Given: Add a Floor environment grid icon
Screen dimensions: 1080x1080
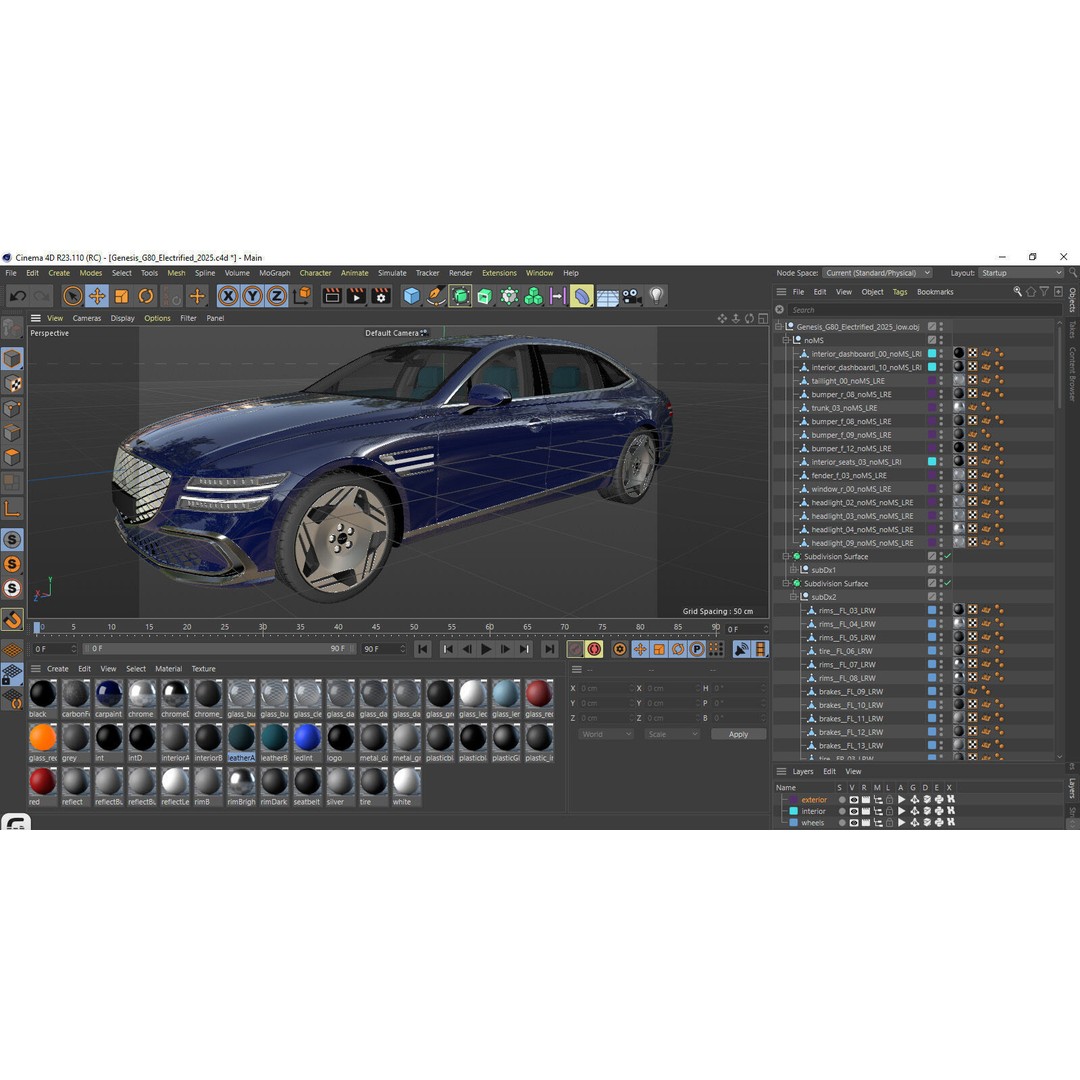Looking at the screenshot, I should click(x=607, y=297).
